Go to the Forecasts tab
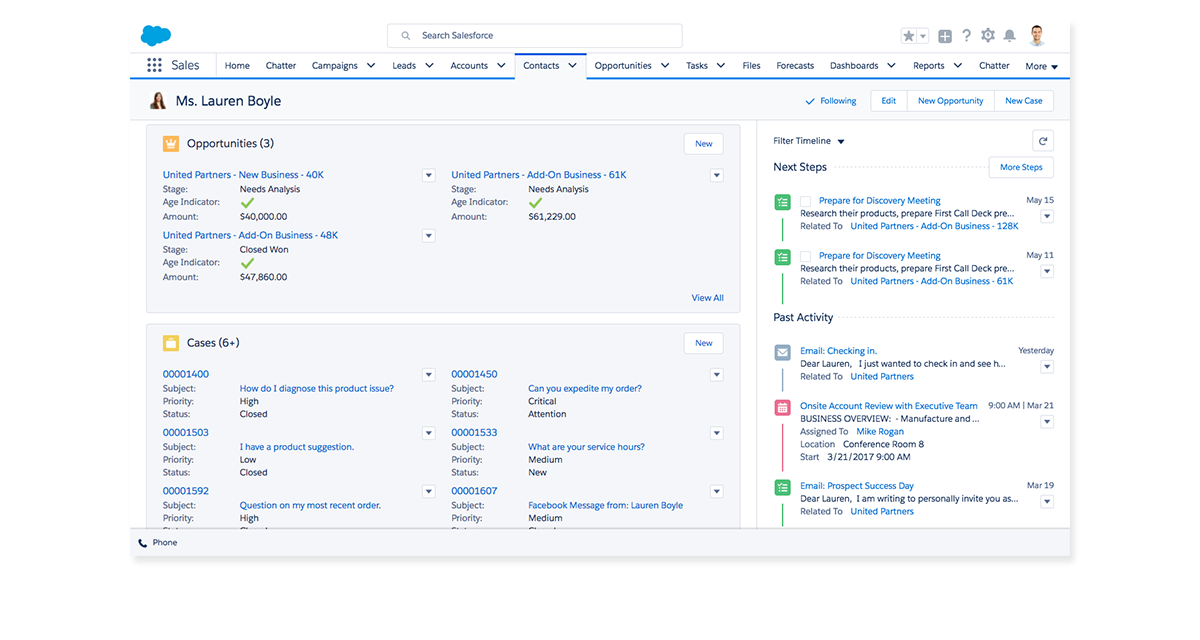 pyautogui.click(x=795, y=66)
